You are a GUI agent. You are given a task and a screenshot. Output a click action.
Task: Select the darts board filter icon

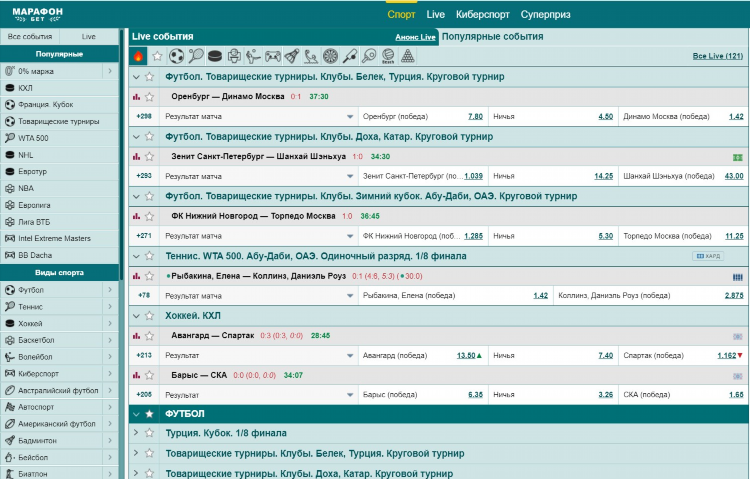331,56
